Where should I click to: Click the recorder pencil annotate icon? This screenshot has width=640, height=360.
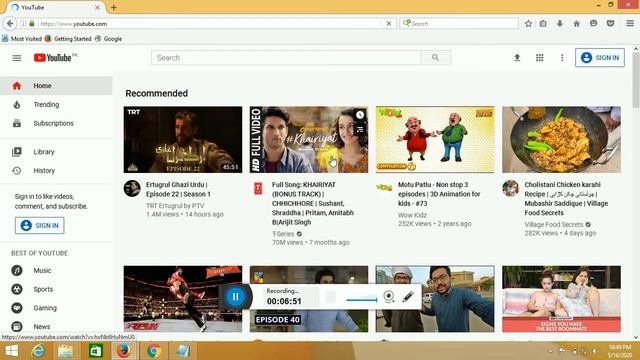408,297
